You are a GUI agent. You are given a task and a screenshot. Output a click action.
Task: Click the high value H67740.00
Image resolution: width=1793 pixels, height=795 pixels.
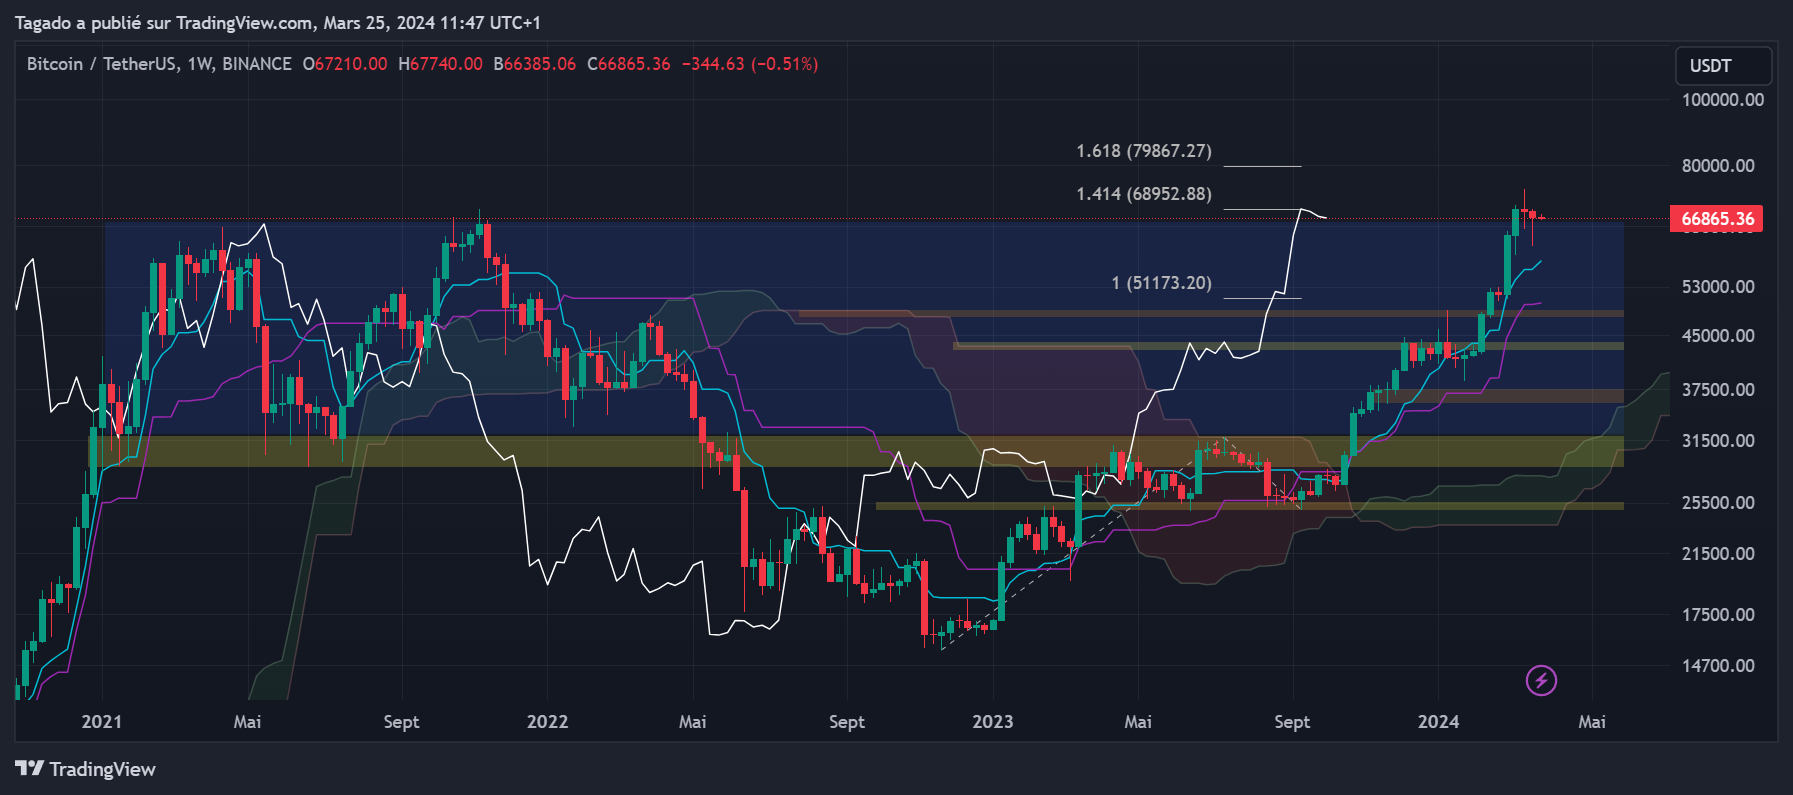(x=440, y=64)
